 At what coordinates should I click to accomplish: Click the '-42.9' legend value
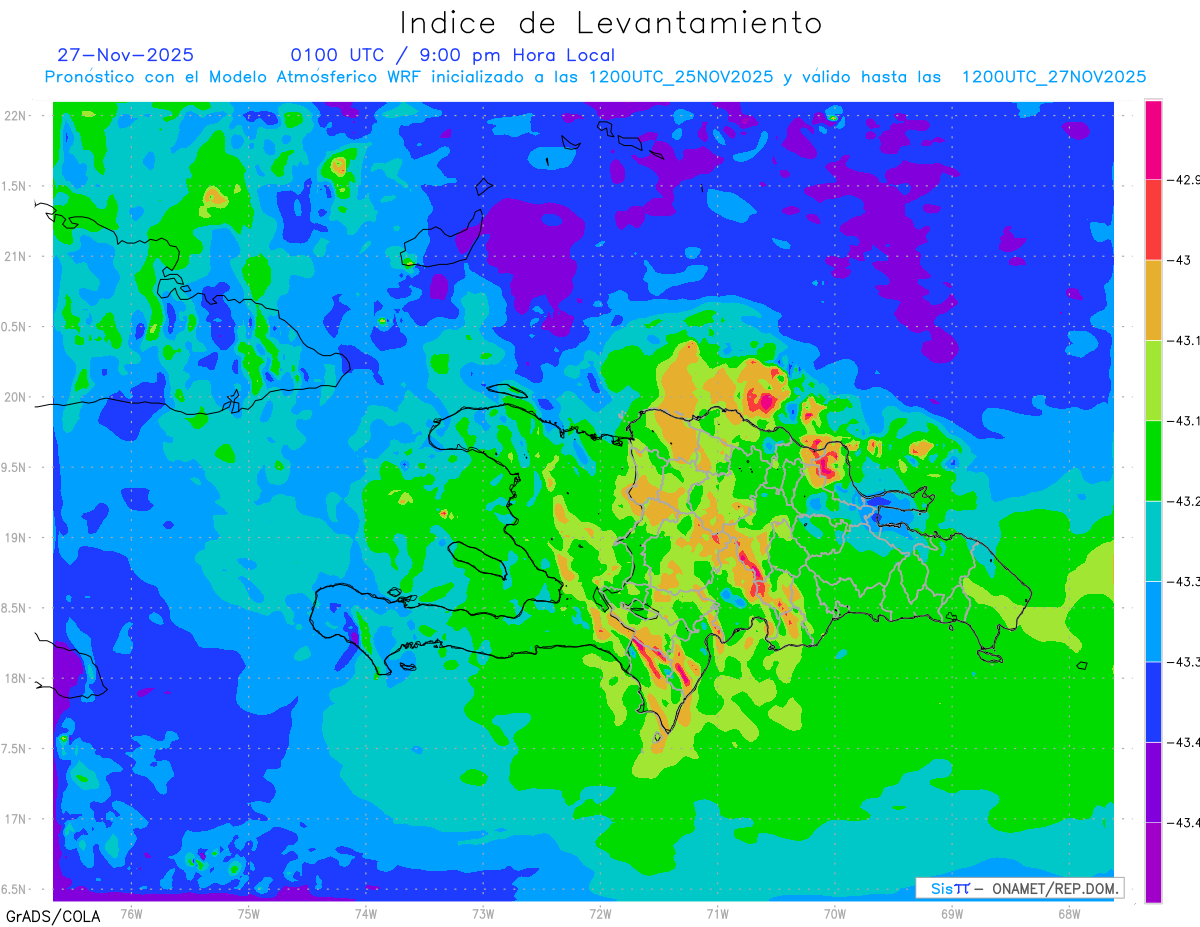coord(1183,180)
